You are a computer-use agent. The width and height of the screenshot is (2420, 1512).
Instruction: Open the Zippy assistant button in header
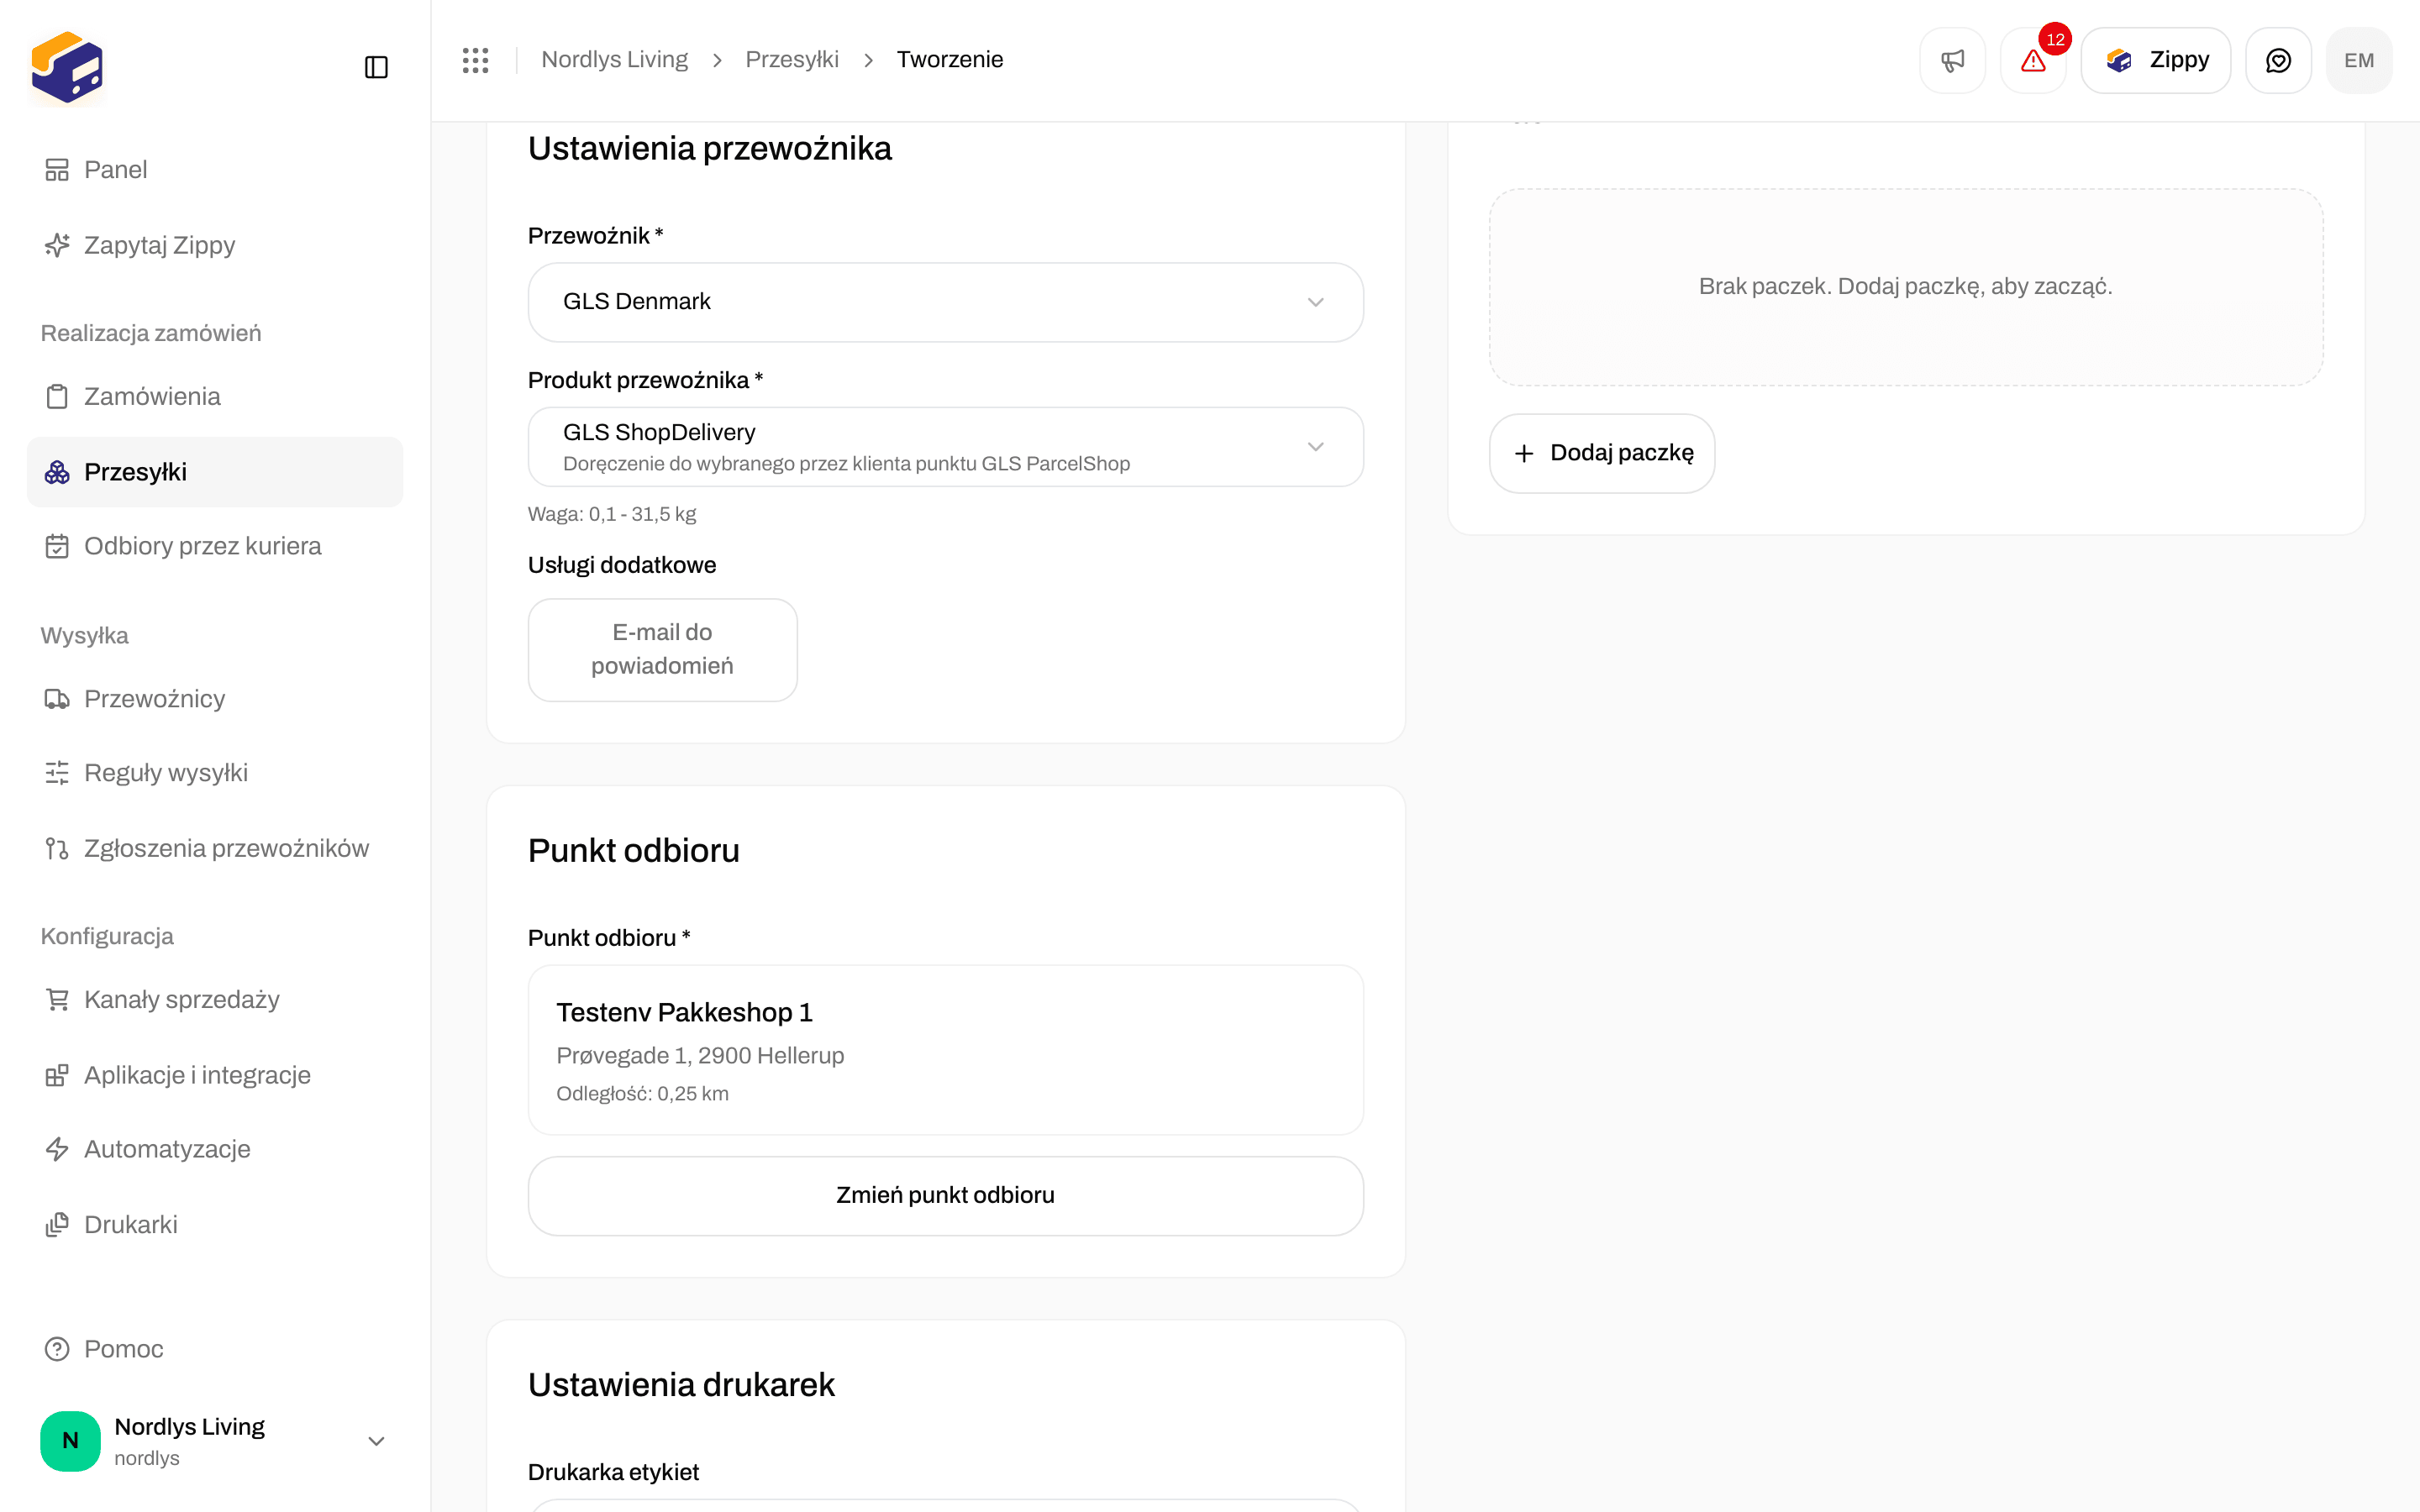click(x=2155, y=60)
